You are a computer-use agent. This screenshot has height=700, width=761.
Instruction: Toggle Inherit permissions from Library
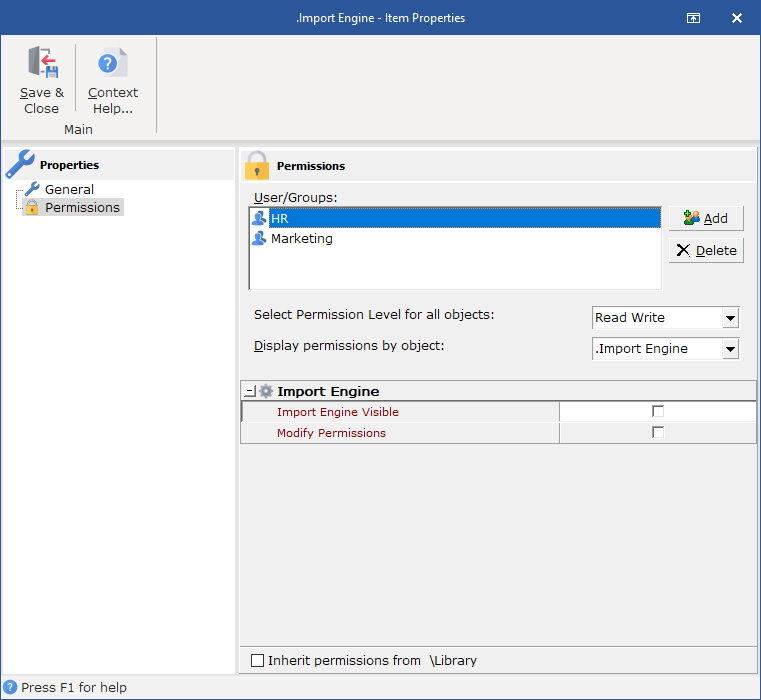click(258, 660)
